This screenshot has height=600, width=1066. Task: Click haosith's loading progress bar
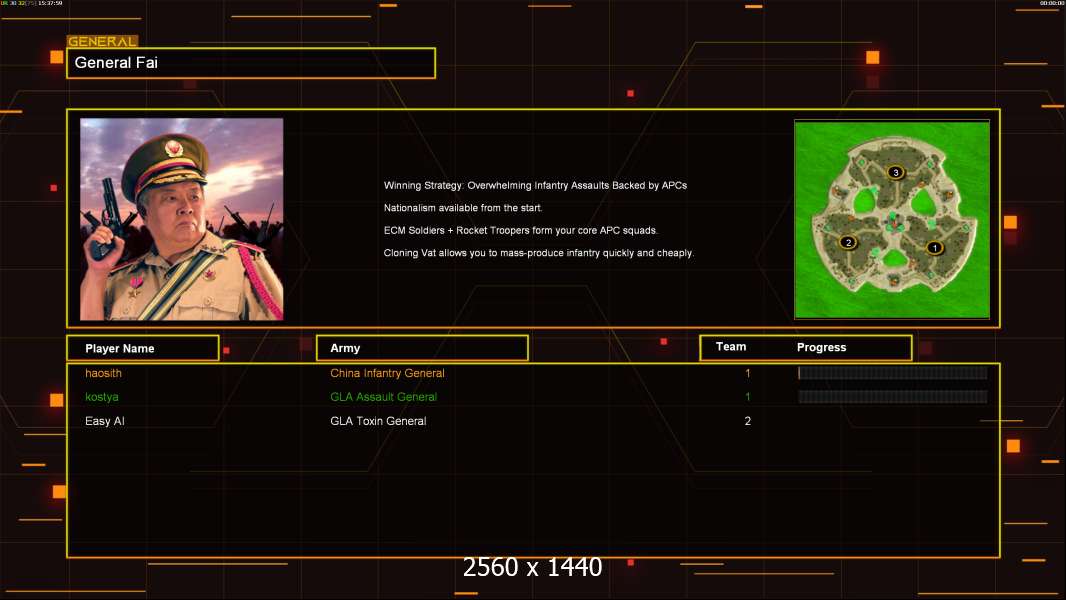click(x=893, y=372)
